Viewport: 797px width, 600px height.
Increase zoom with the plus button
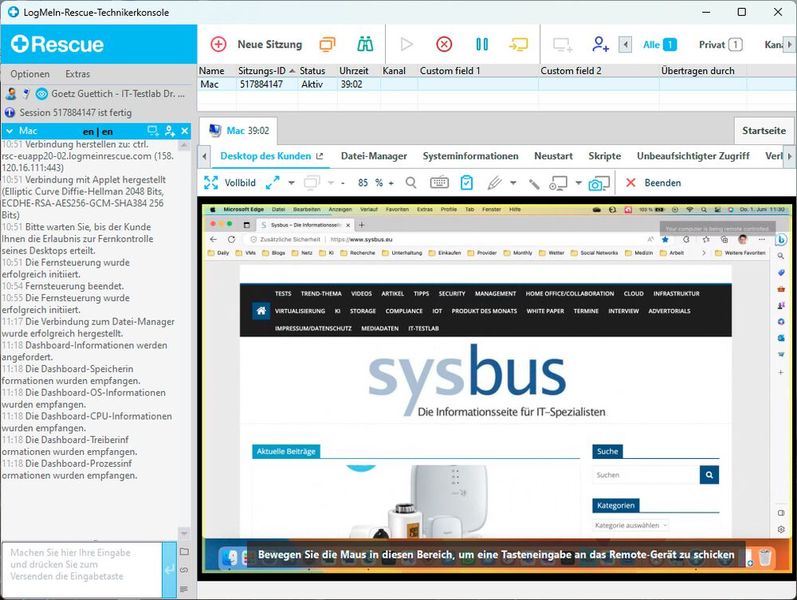pos(391,183)
